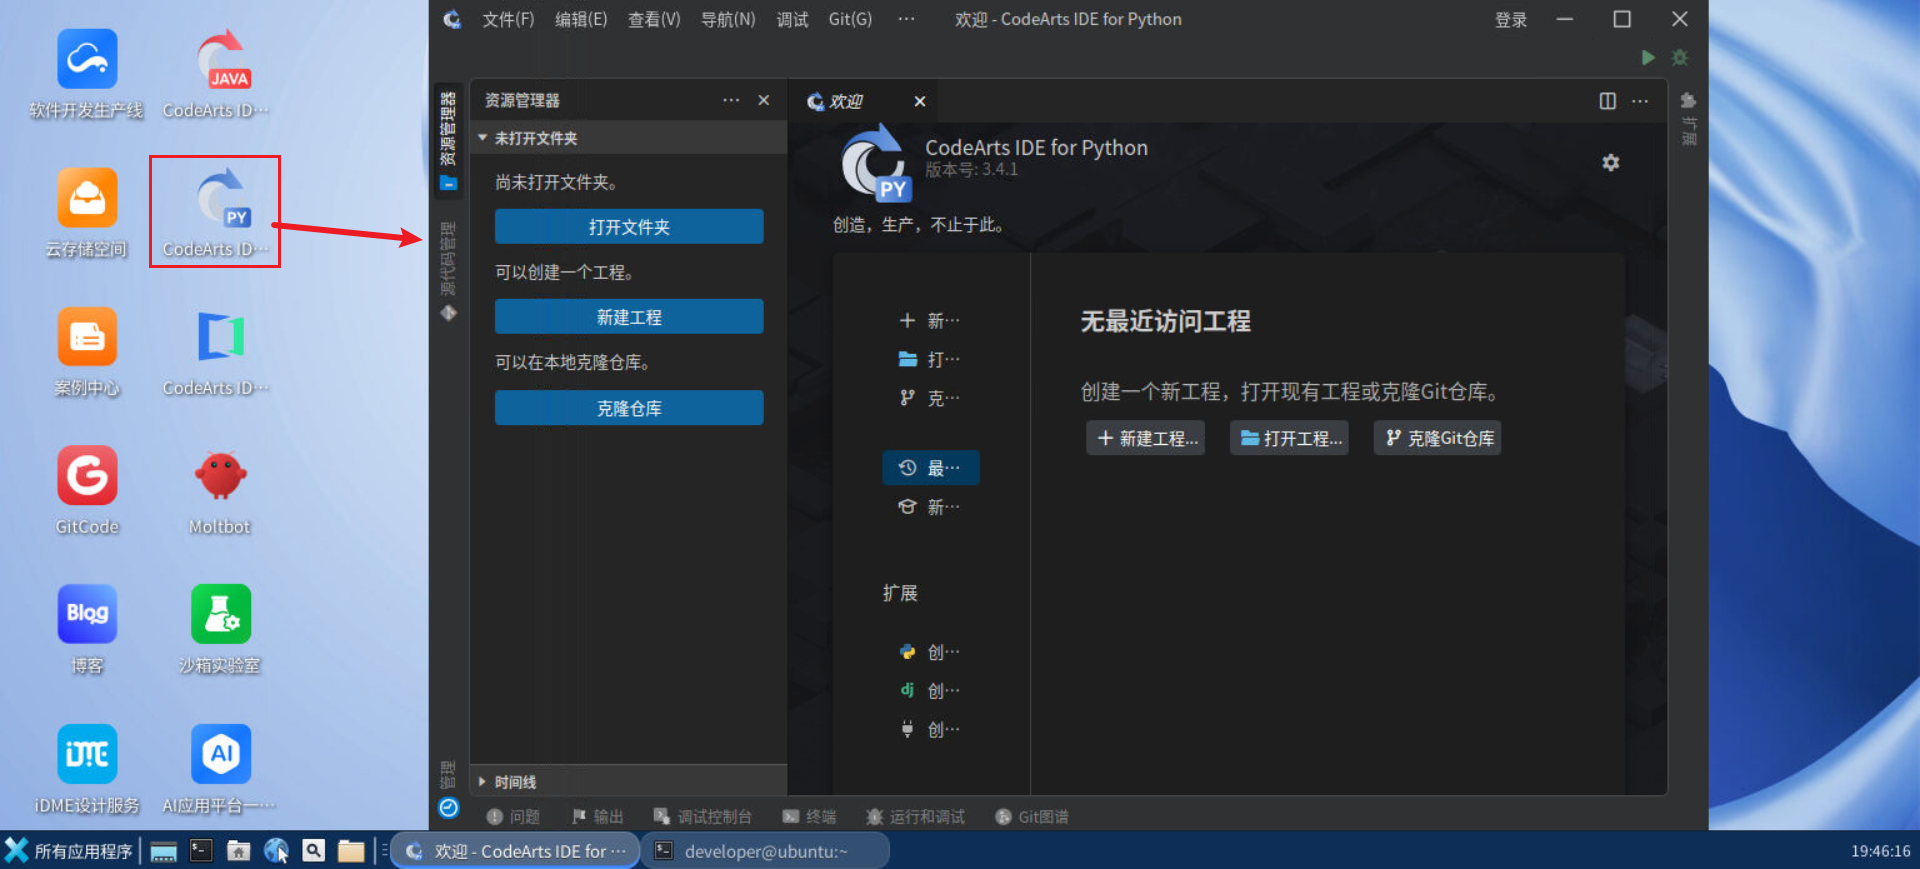This screenshot has width=1920, height=869.
Task: Open the overflow (…) menu in menu bar
Action: pos(906,19)
